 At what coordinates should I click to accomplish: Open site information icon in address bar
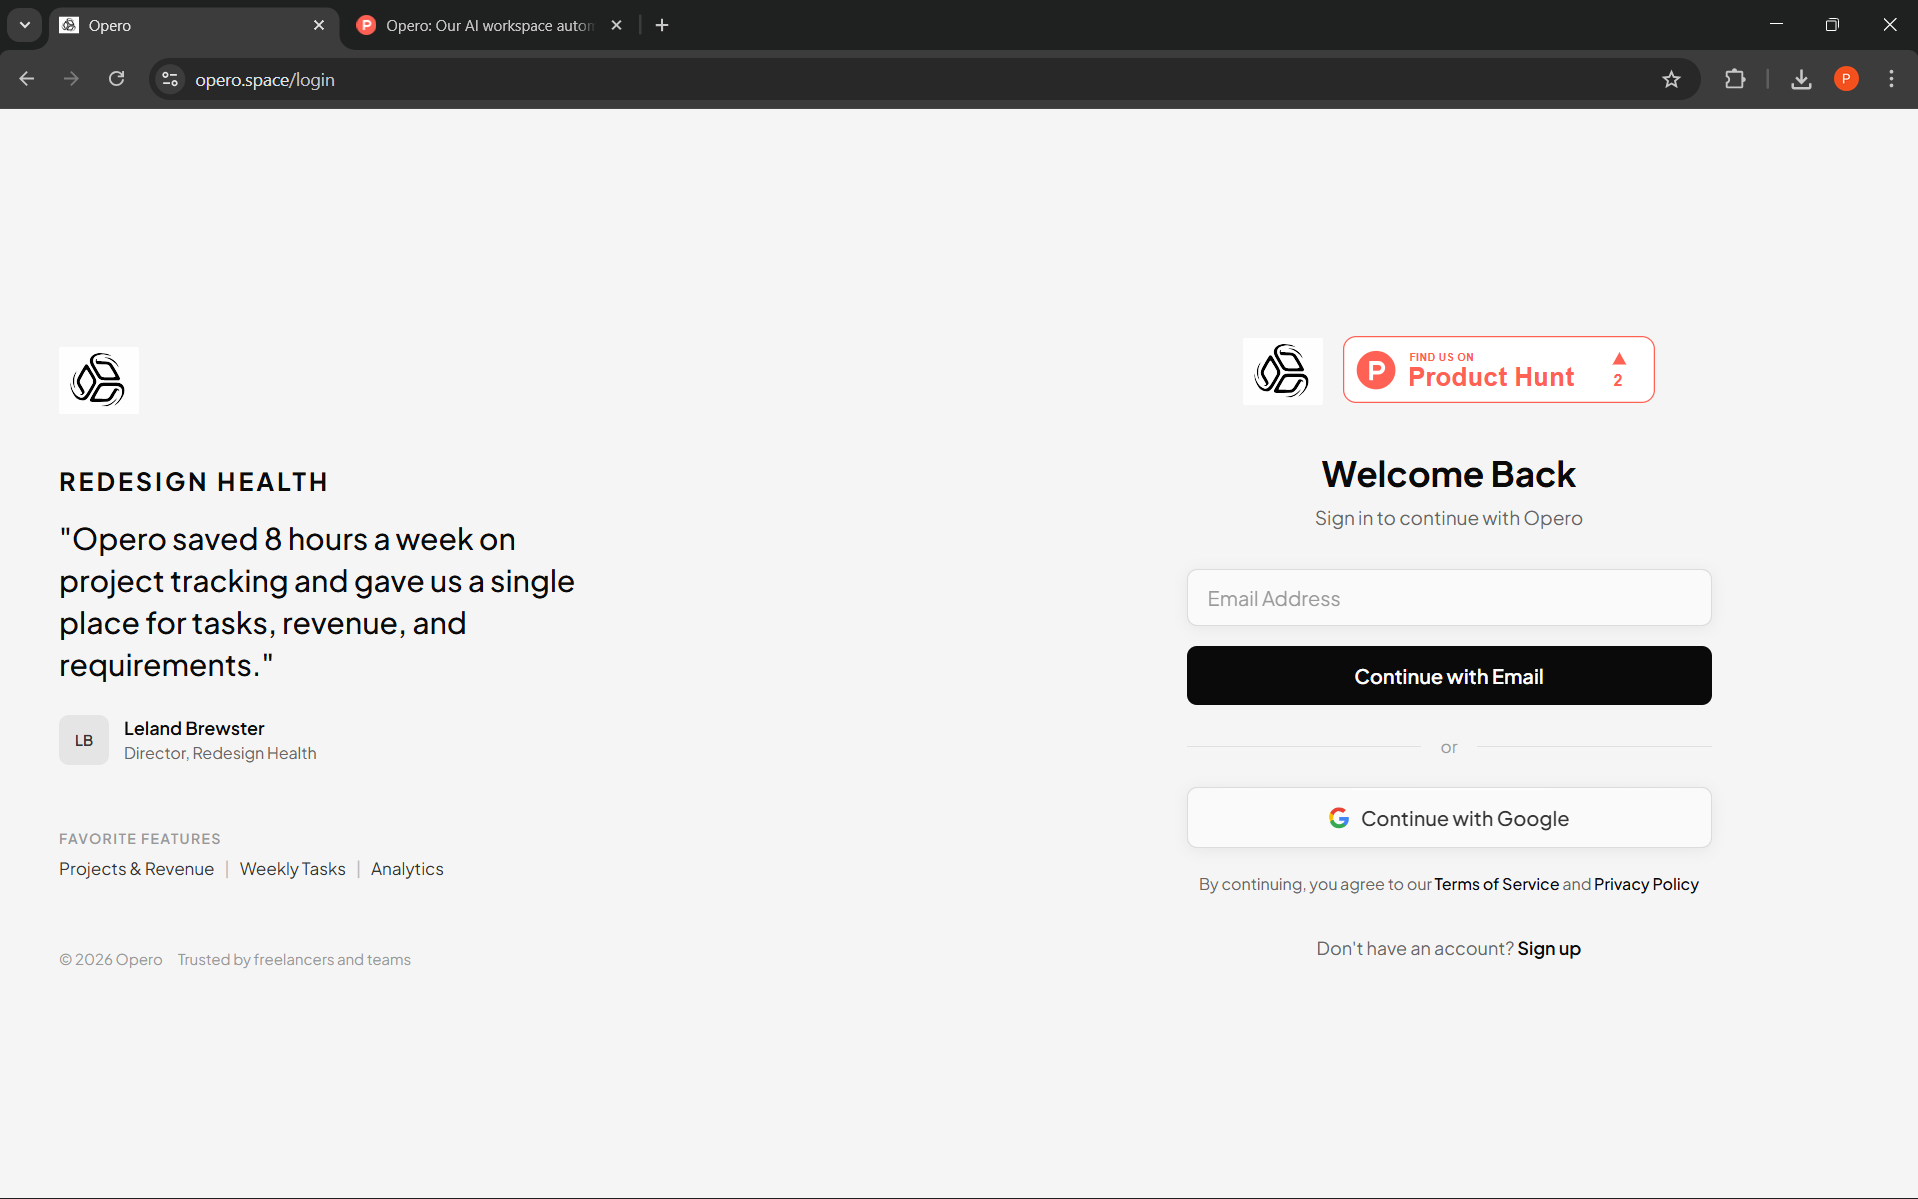170,79
